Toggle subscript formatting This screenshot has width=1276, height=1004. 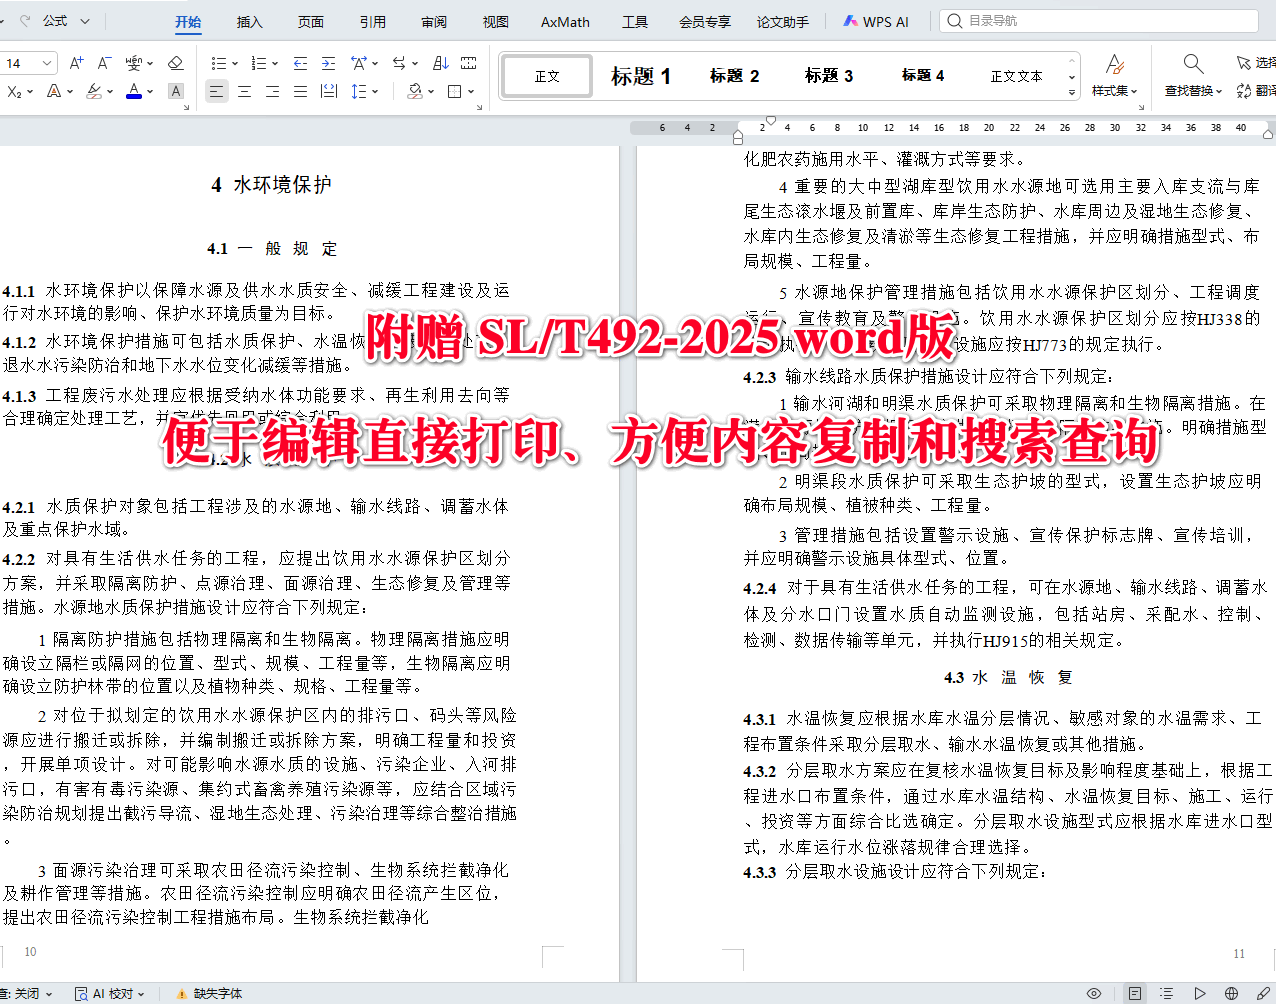pyautogui.click(x=15, y=92)
